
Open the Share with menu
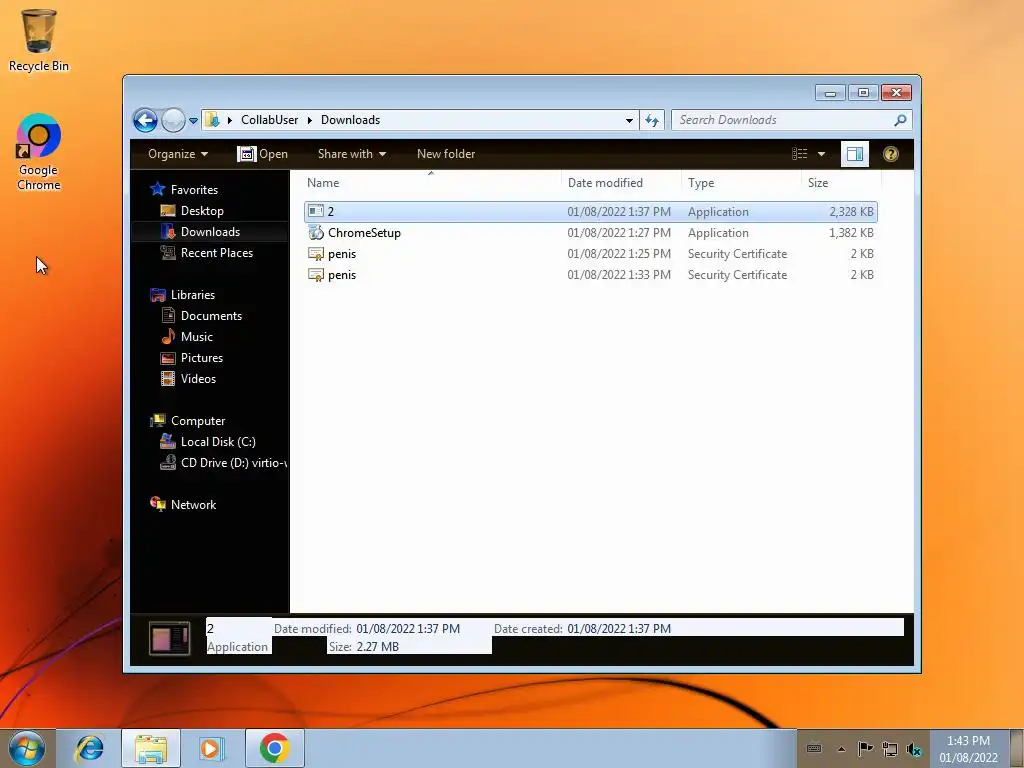[352, 154]
